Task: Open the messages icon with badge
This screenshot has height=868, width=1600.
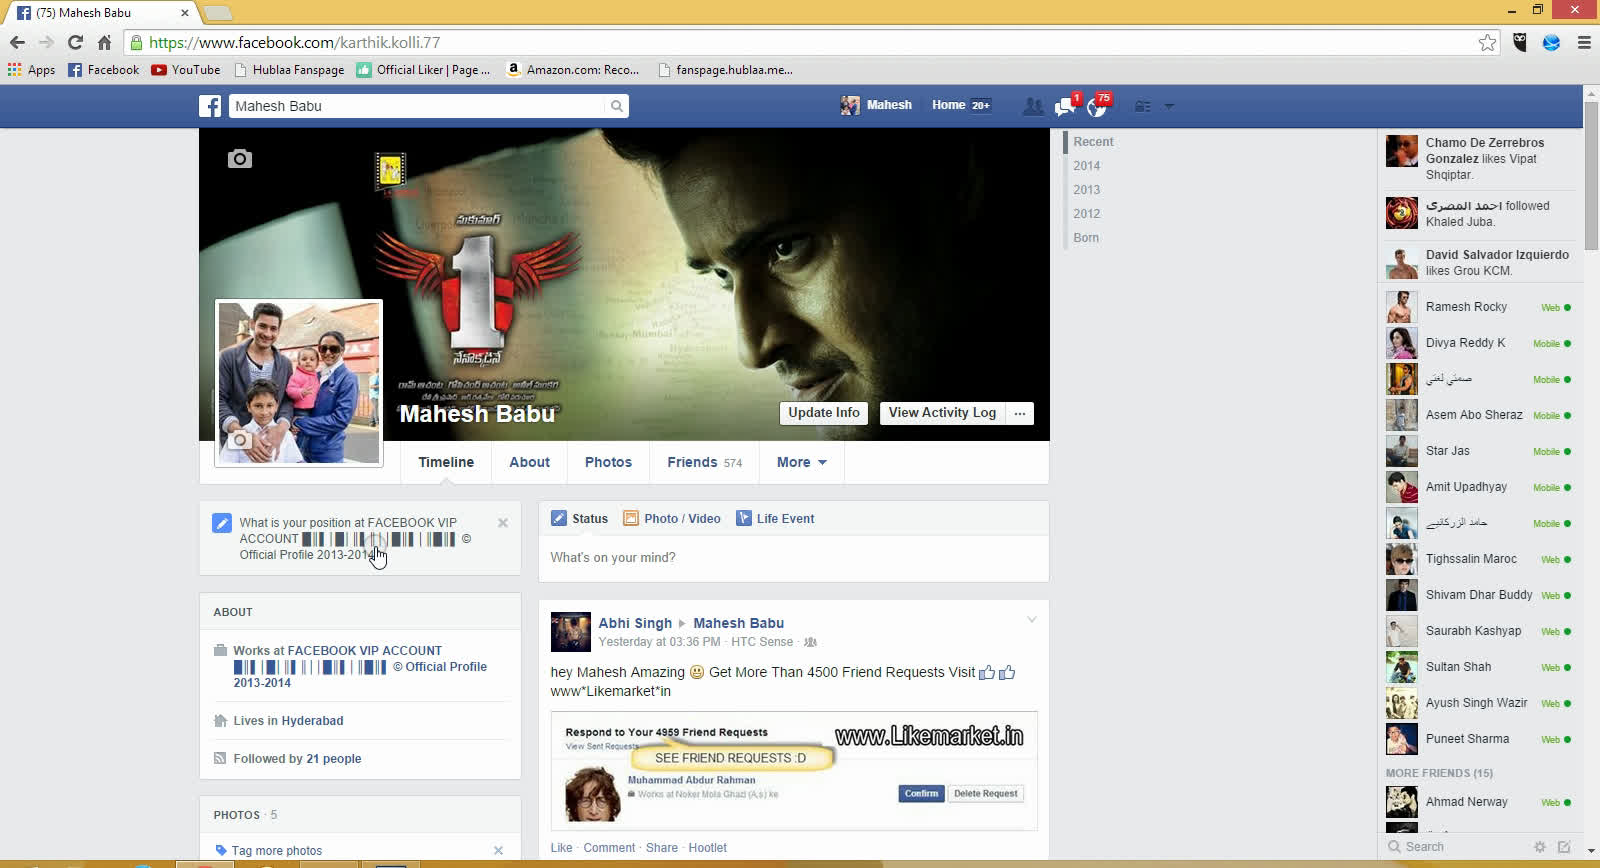Action: point(1066,105)
